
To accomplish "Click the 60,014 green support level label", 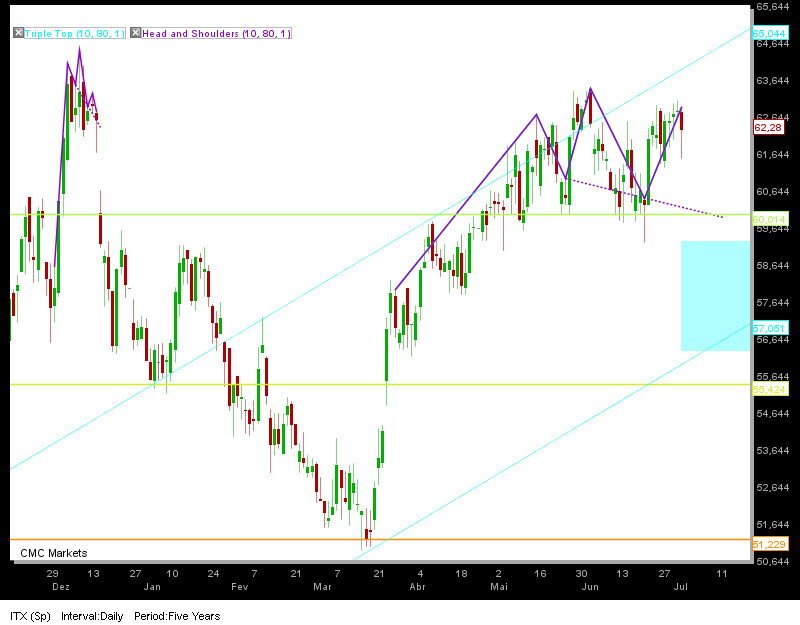I will (769, 220).
